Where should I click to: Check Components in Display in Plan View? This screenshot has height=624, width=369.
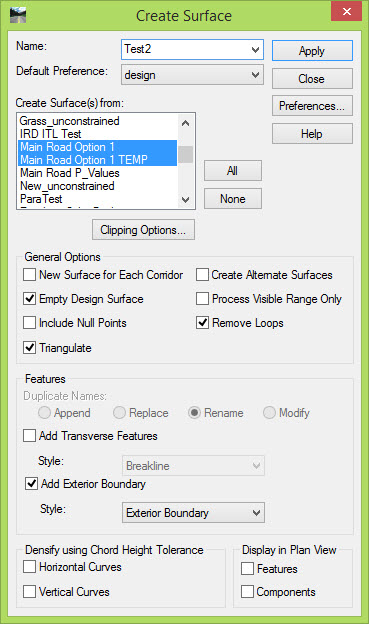(x=247, y=591)
